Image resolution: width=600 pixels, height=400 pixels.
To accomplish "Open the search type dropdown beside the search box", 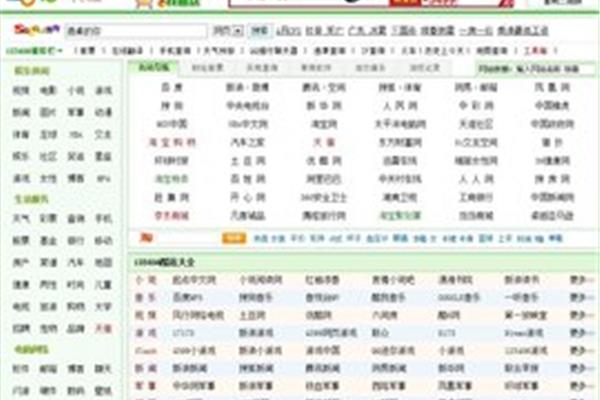I will tap(228, 31).
